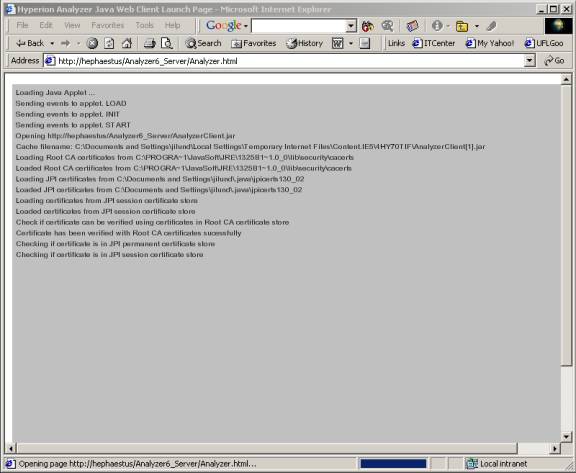Go to the Home page icon
This screenshot has height=473, width=576.
click(x=127, y=43)
